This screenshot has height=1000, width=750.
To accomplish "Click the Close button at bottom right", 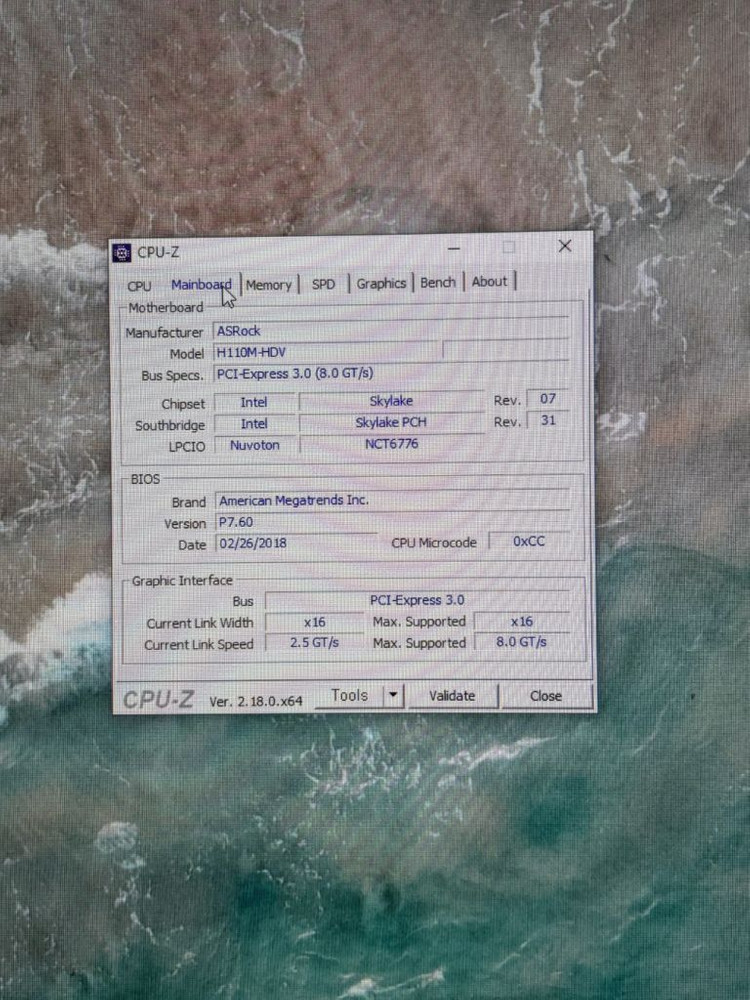I will 546,696.
